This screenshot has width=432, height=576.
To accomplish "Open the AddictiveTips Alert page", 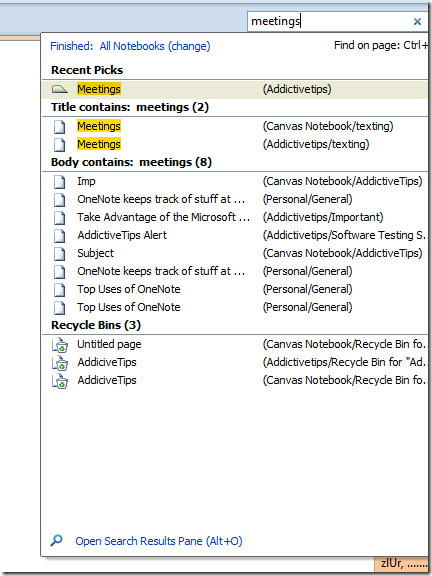I will click(x=235, y=235).
